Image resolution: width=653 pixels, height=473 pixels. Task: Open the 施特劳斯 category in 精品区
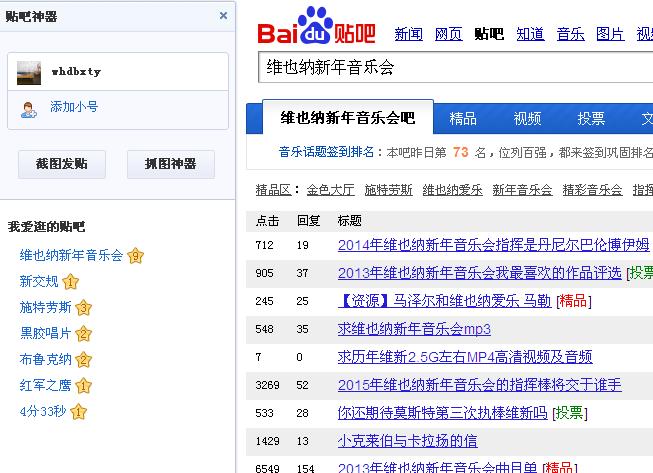pos(389,190)
